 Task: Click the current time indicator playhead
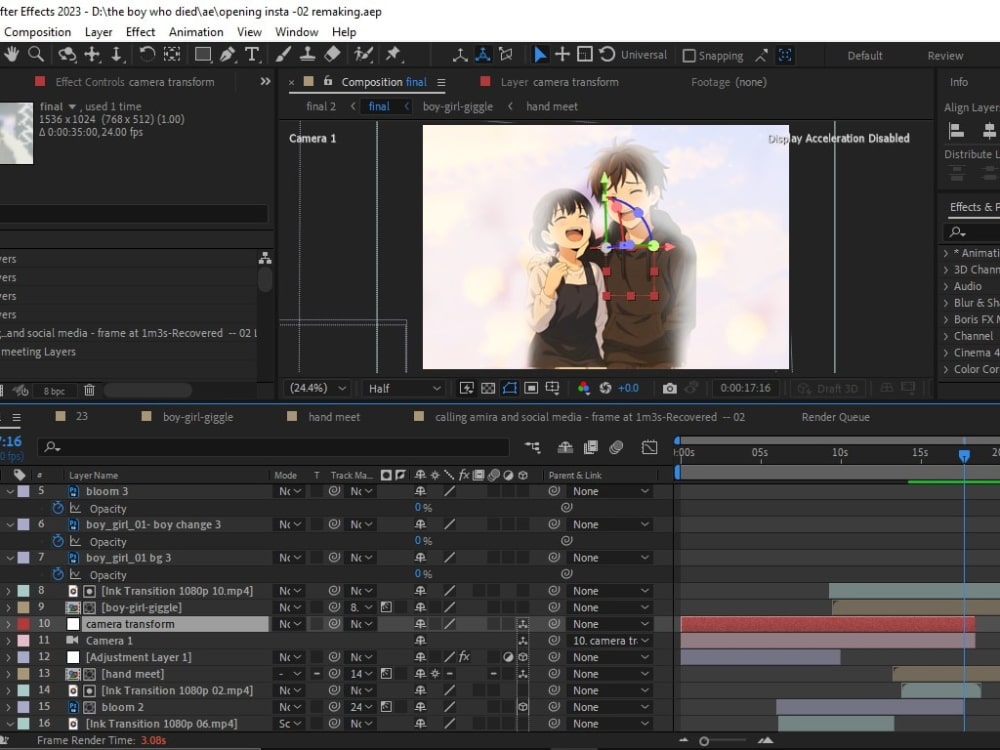coord(964,455)
